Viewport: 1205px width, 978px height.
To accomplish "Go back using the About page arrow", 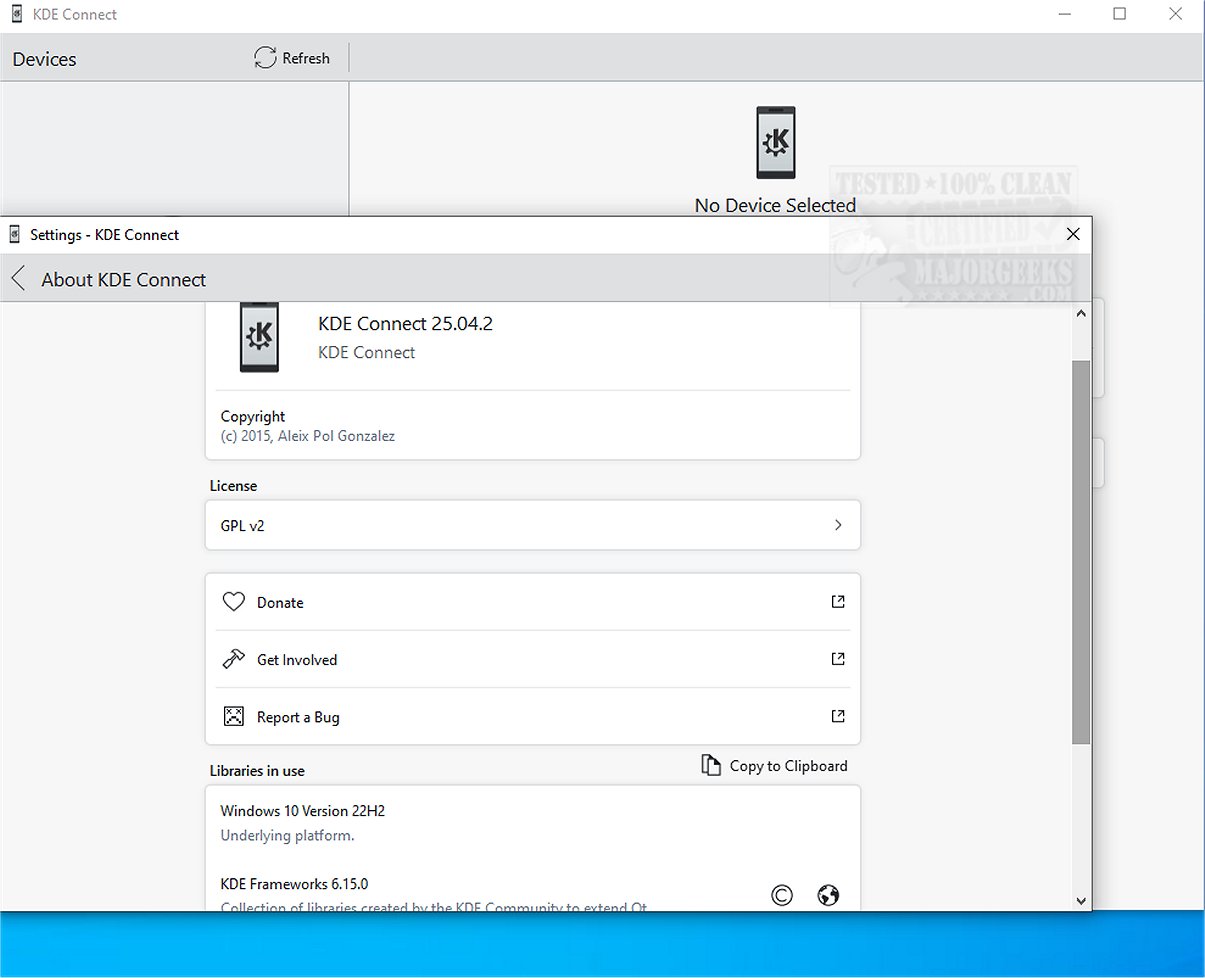I will click(18, 279).
